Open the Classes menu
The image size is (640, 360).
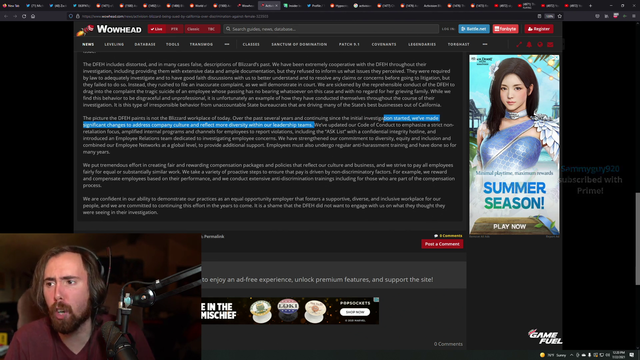[x=251, y=44]
